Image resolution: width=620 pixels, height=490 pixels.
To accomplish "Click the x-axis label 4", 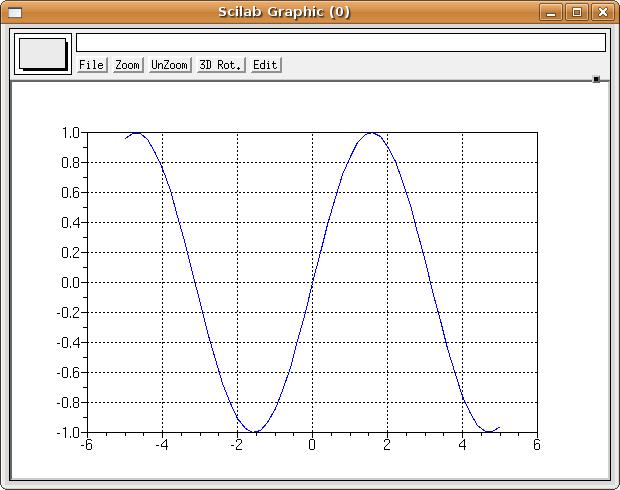I will coord(462,445).
